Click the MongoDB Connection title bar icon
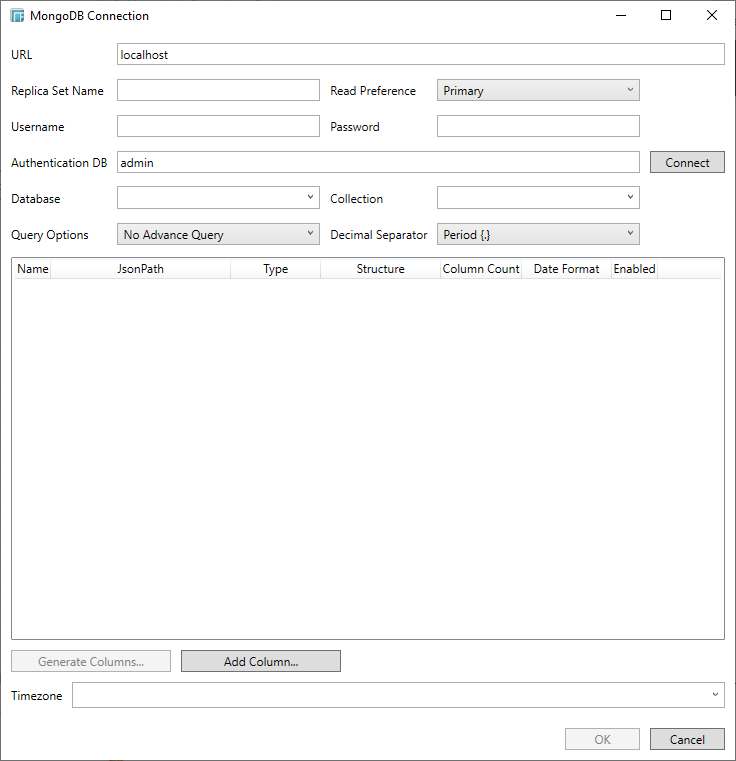 pyautogui.click(x=17, y=16)
